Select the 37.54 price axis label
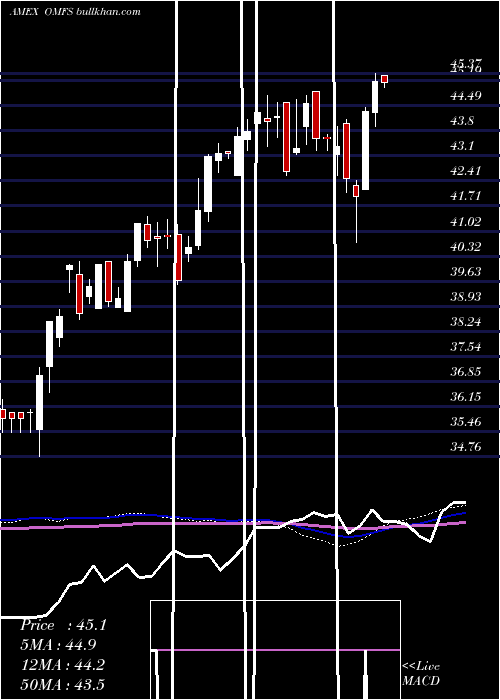Screen dimensions: 500x700 pyautogui.click(x=466, y=346)
